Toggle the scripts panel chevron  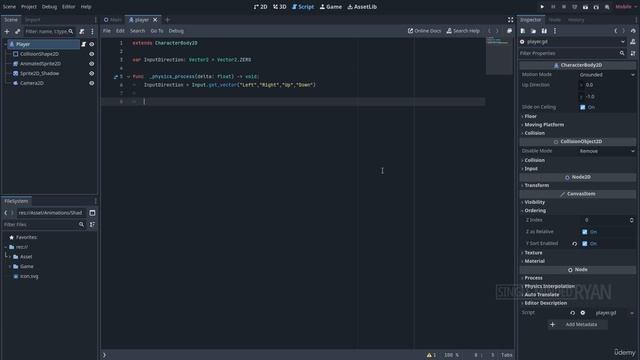(x=104, y=355)
